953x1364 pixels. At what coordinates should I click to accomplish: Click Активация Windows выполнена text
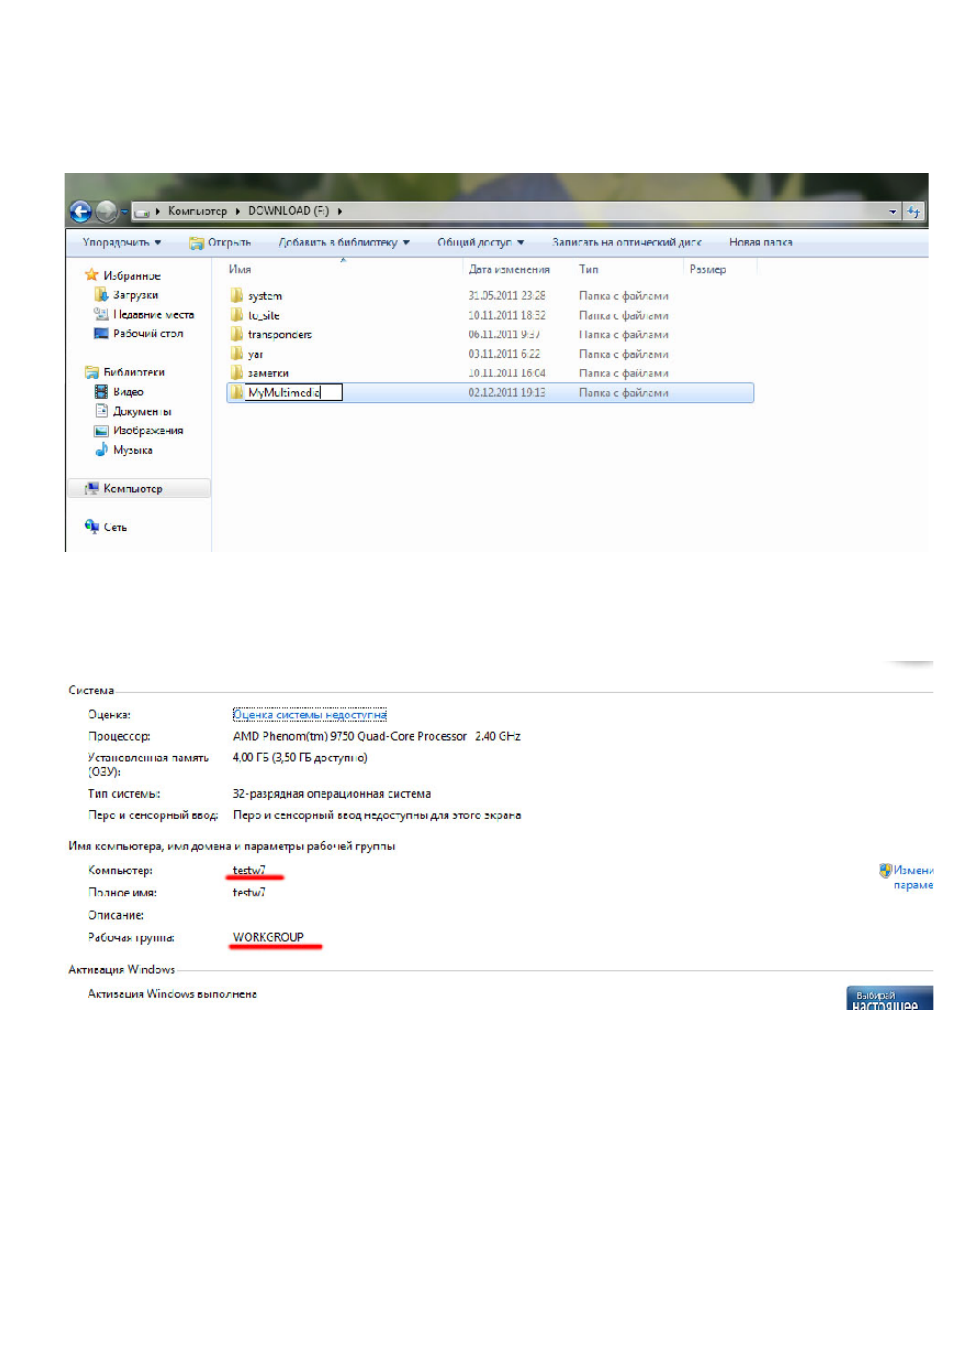(172, 994)
